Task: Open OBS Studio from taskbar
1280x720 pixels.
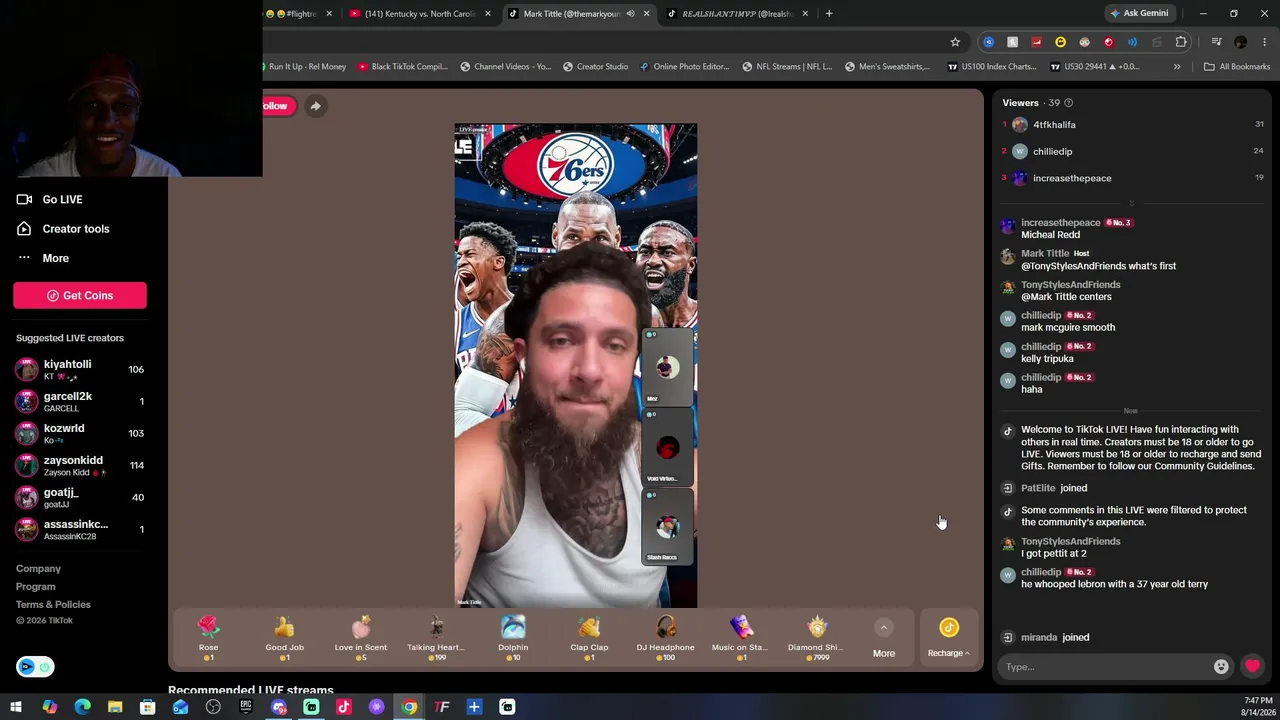Action: click(213, 707)
